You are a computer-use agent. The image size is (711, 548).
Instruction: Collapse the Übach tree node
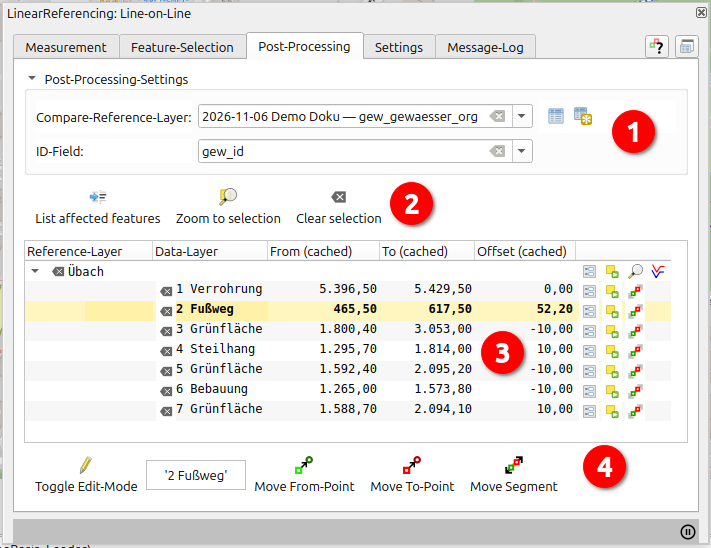pyautogui.click(x=36, y=271)
